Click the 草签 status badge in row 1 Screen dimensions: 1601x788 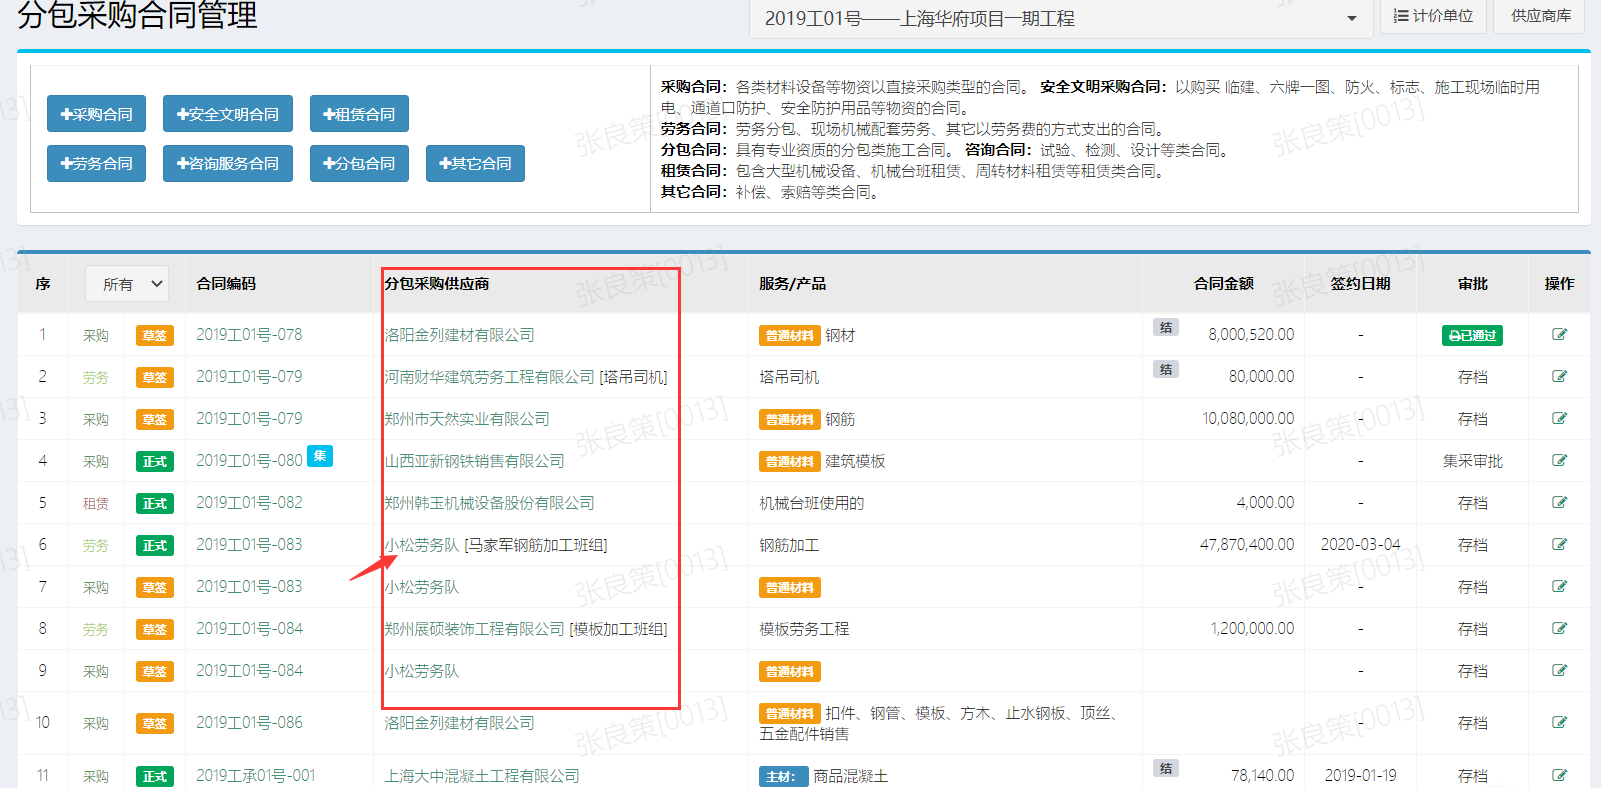point(155,336)
